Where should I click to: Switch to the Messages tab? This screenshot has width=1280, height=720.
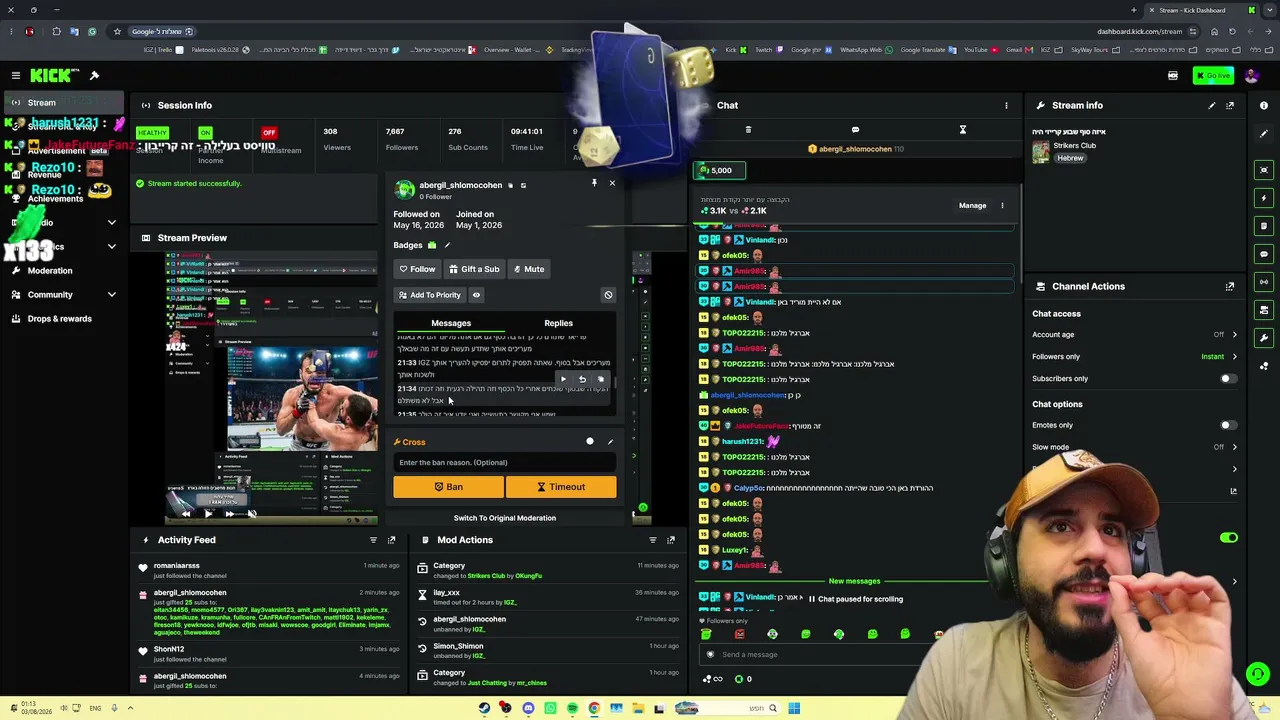click(451, 323)
